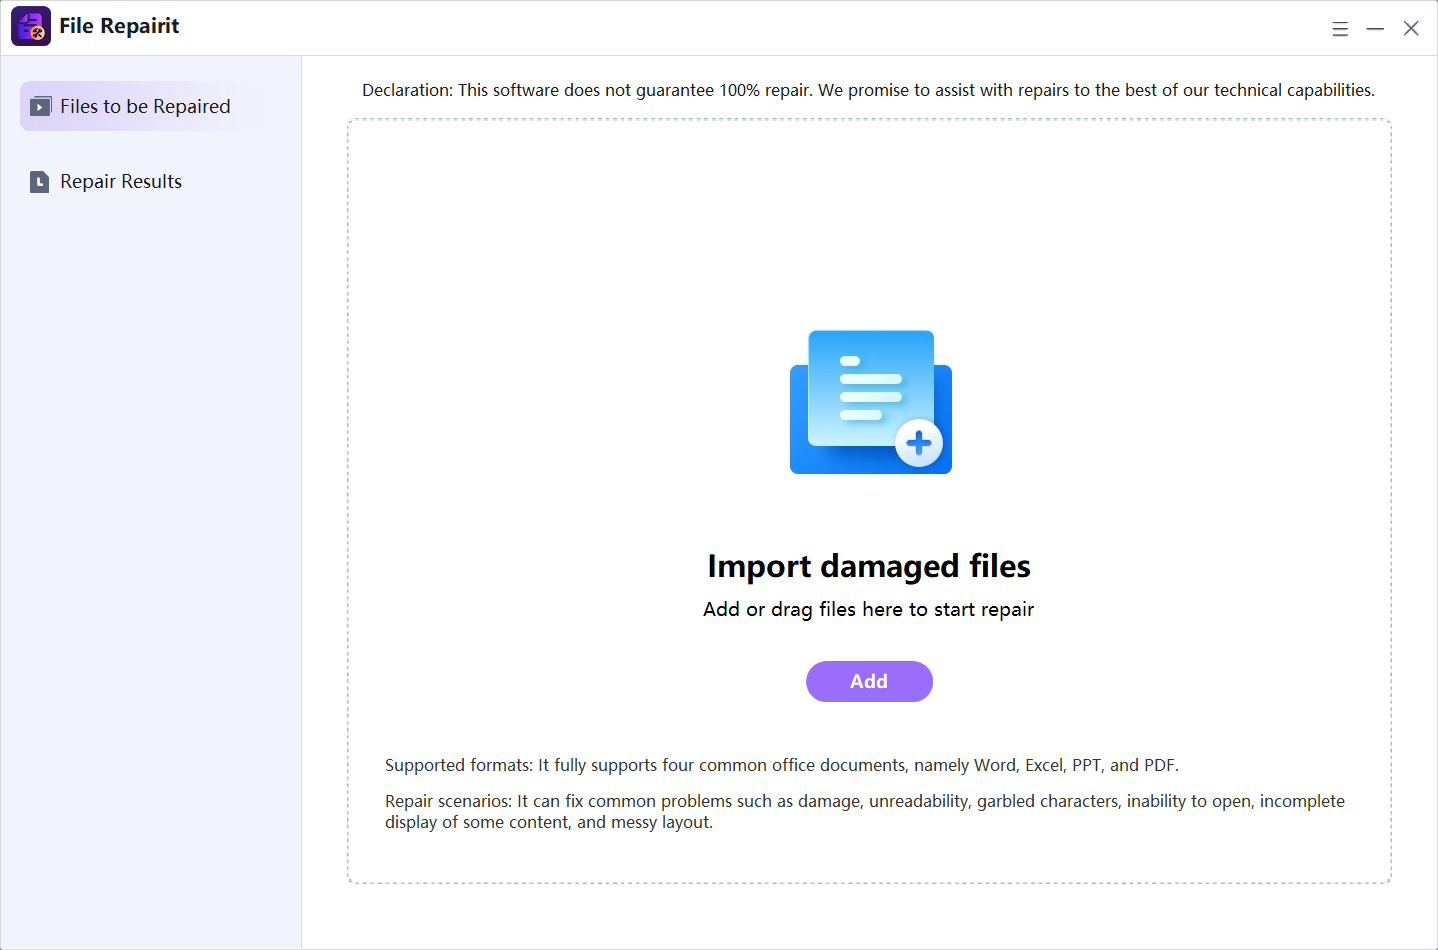Image resolution: width=1438 pixels, height=950 pixels.
Task: Click the File Repairit title text
Action: [x=119, y=25]
